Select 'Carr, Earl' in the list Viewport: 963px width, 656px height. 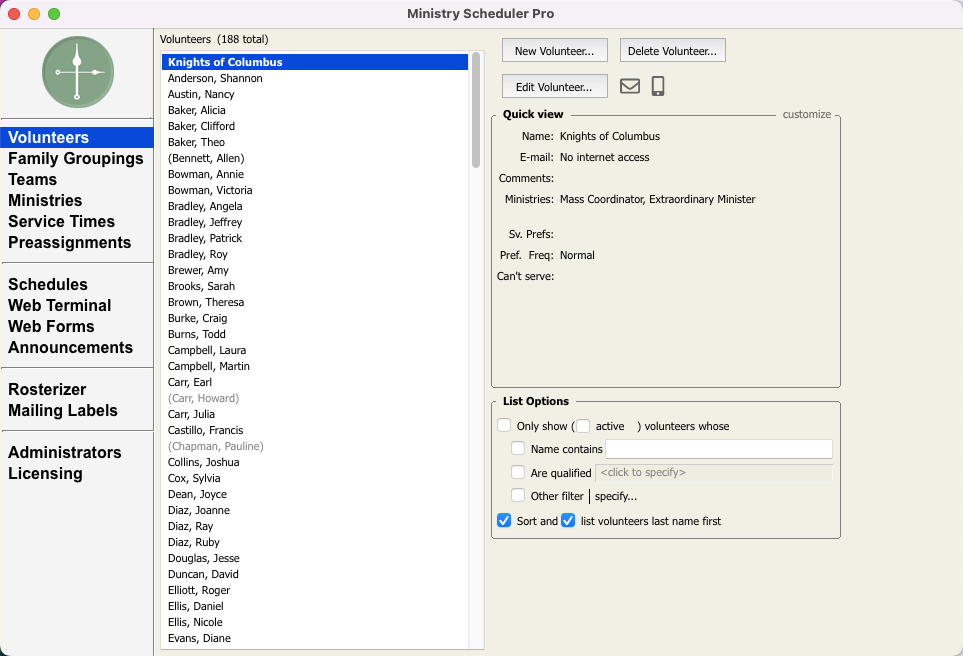315,381
